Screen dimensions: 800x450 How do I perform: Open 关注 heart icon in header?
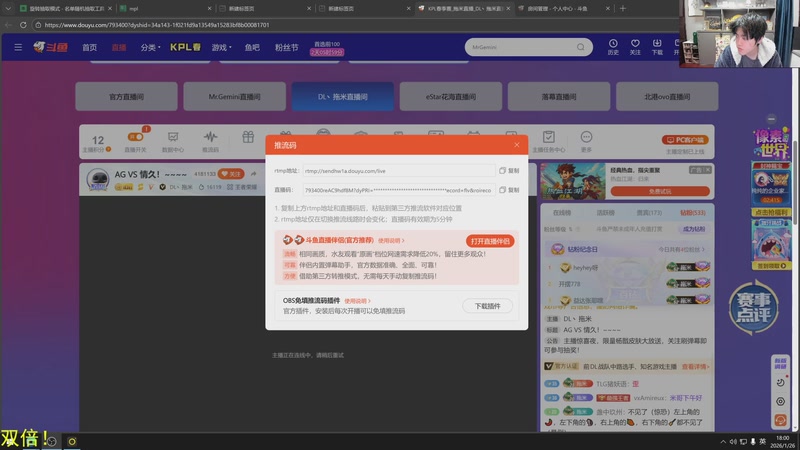tap(635, 47)
